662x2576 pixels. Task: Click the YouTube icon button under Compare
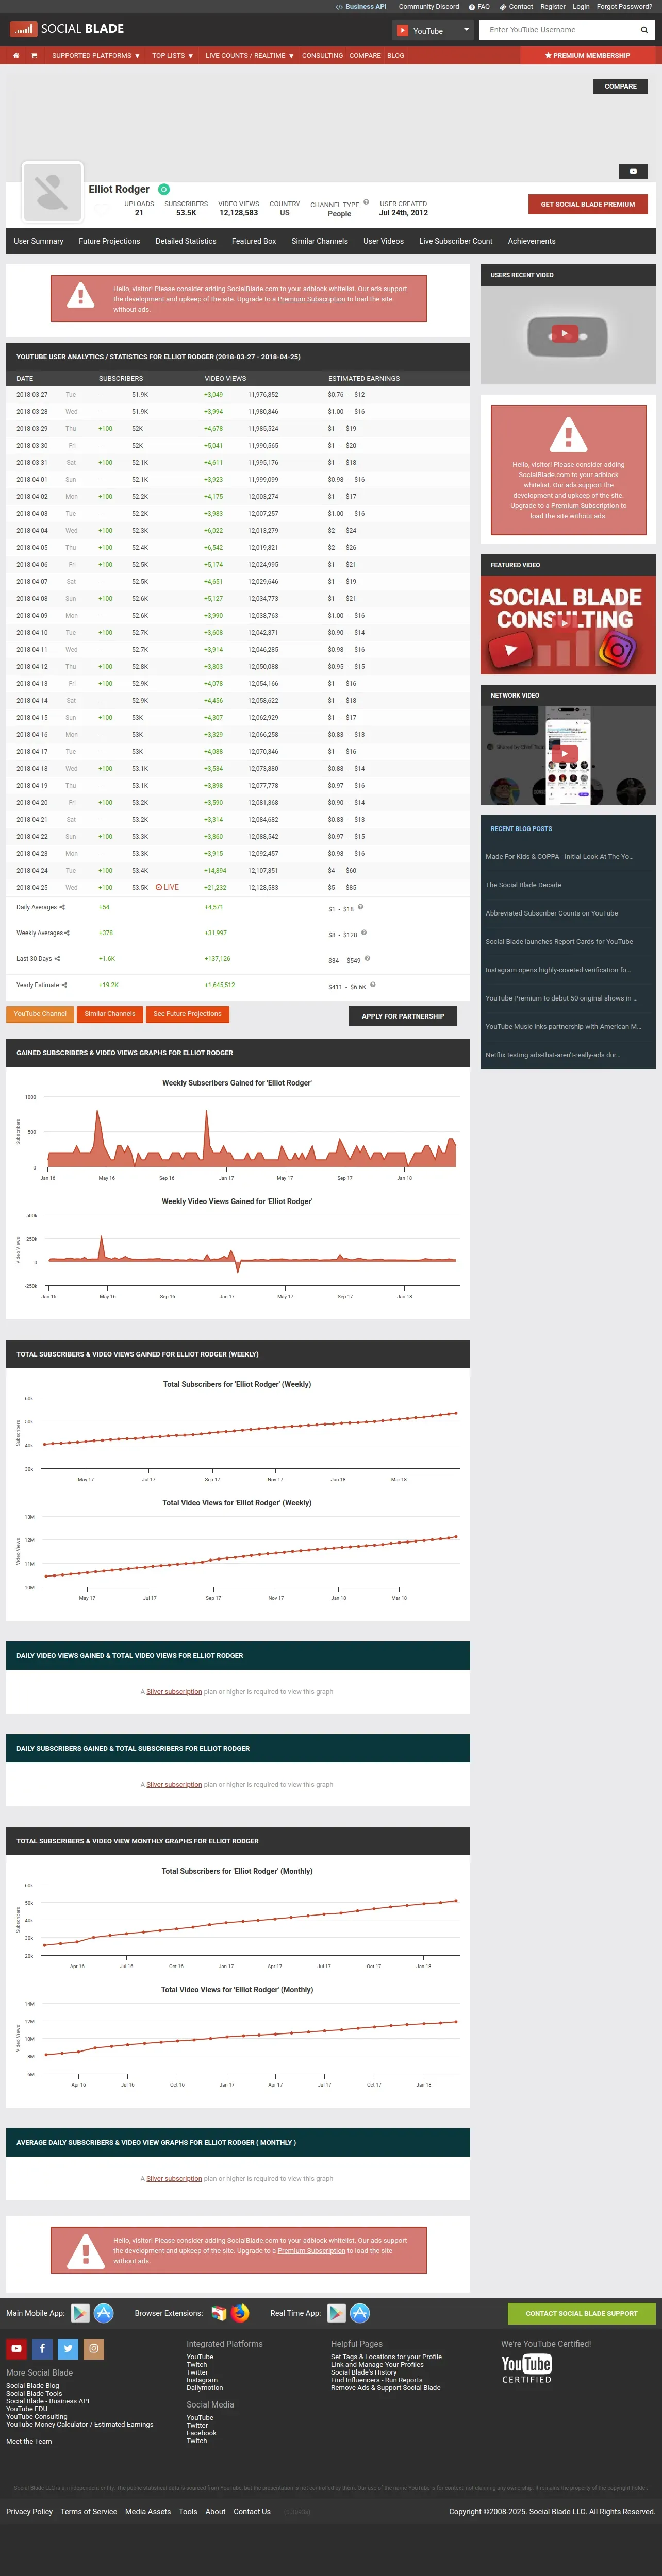[x=633, y=171]
